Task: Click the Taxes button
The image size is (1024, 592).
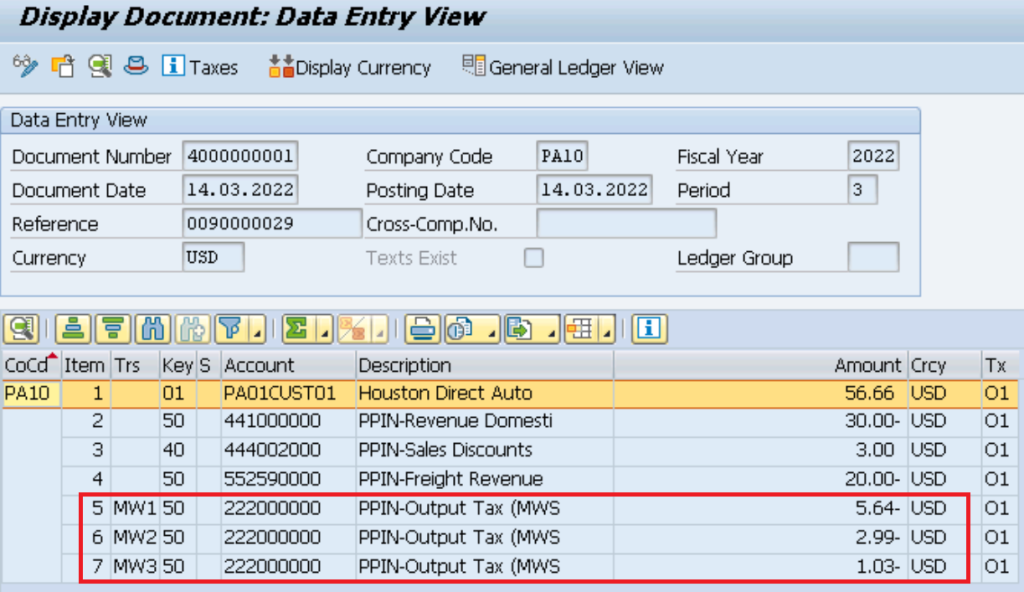Action: pyautogui.click(x=201, y=67)
